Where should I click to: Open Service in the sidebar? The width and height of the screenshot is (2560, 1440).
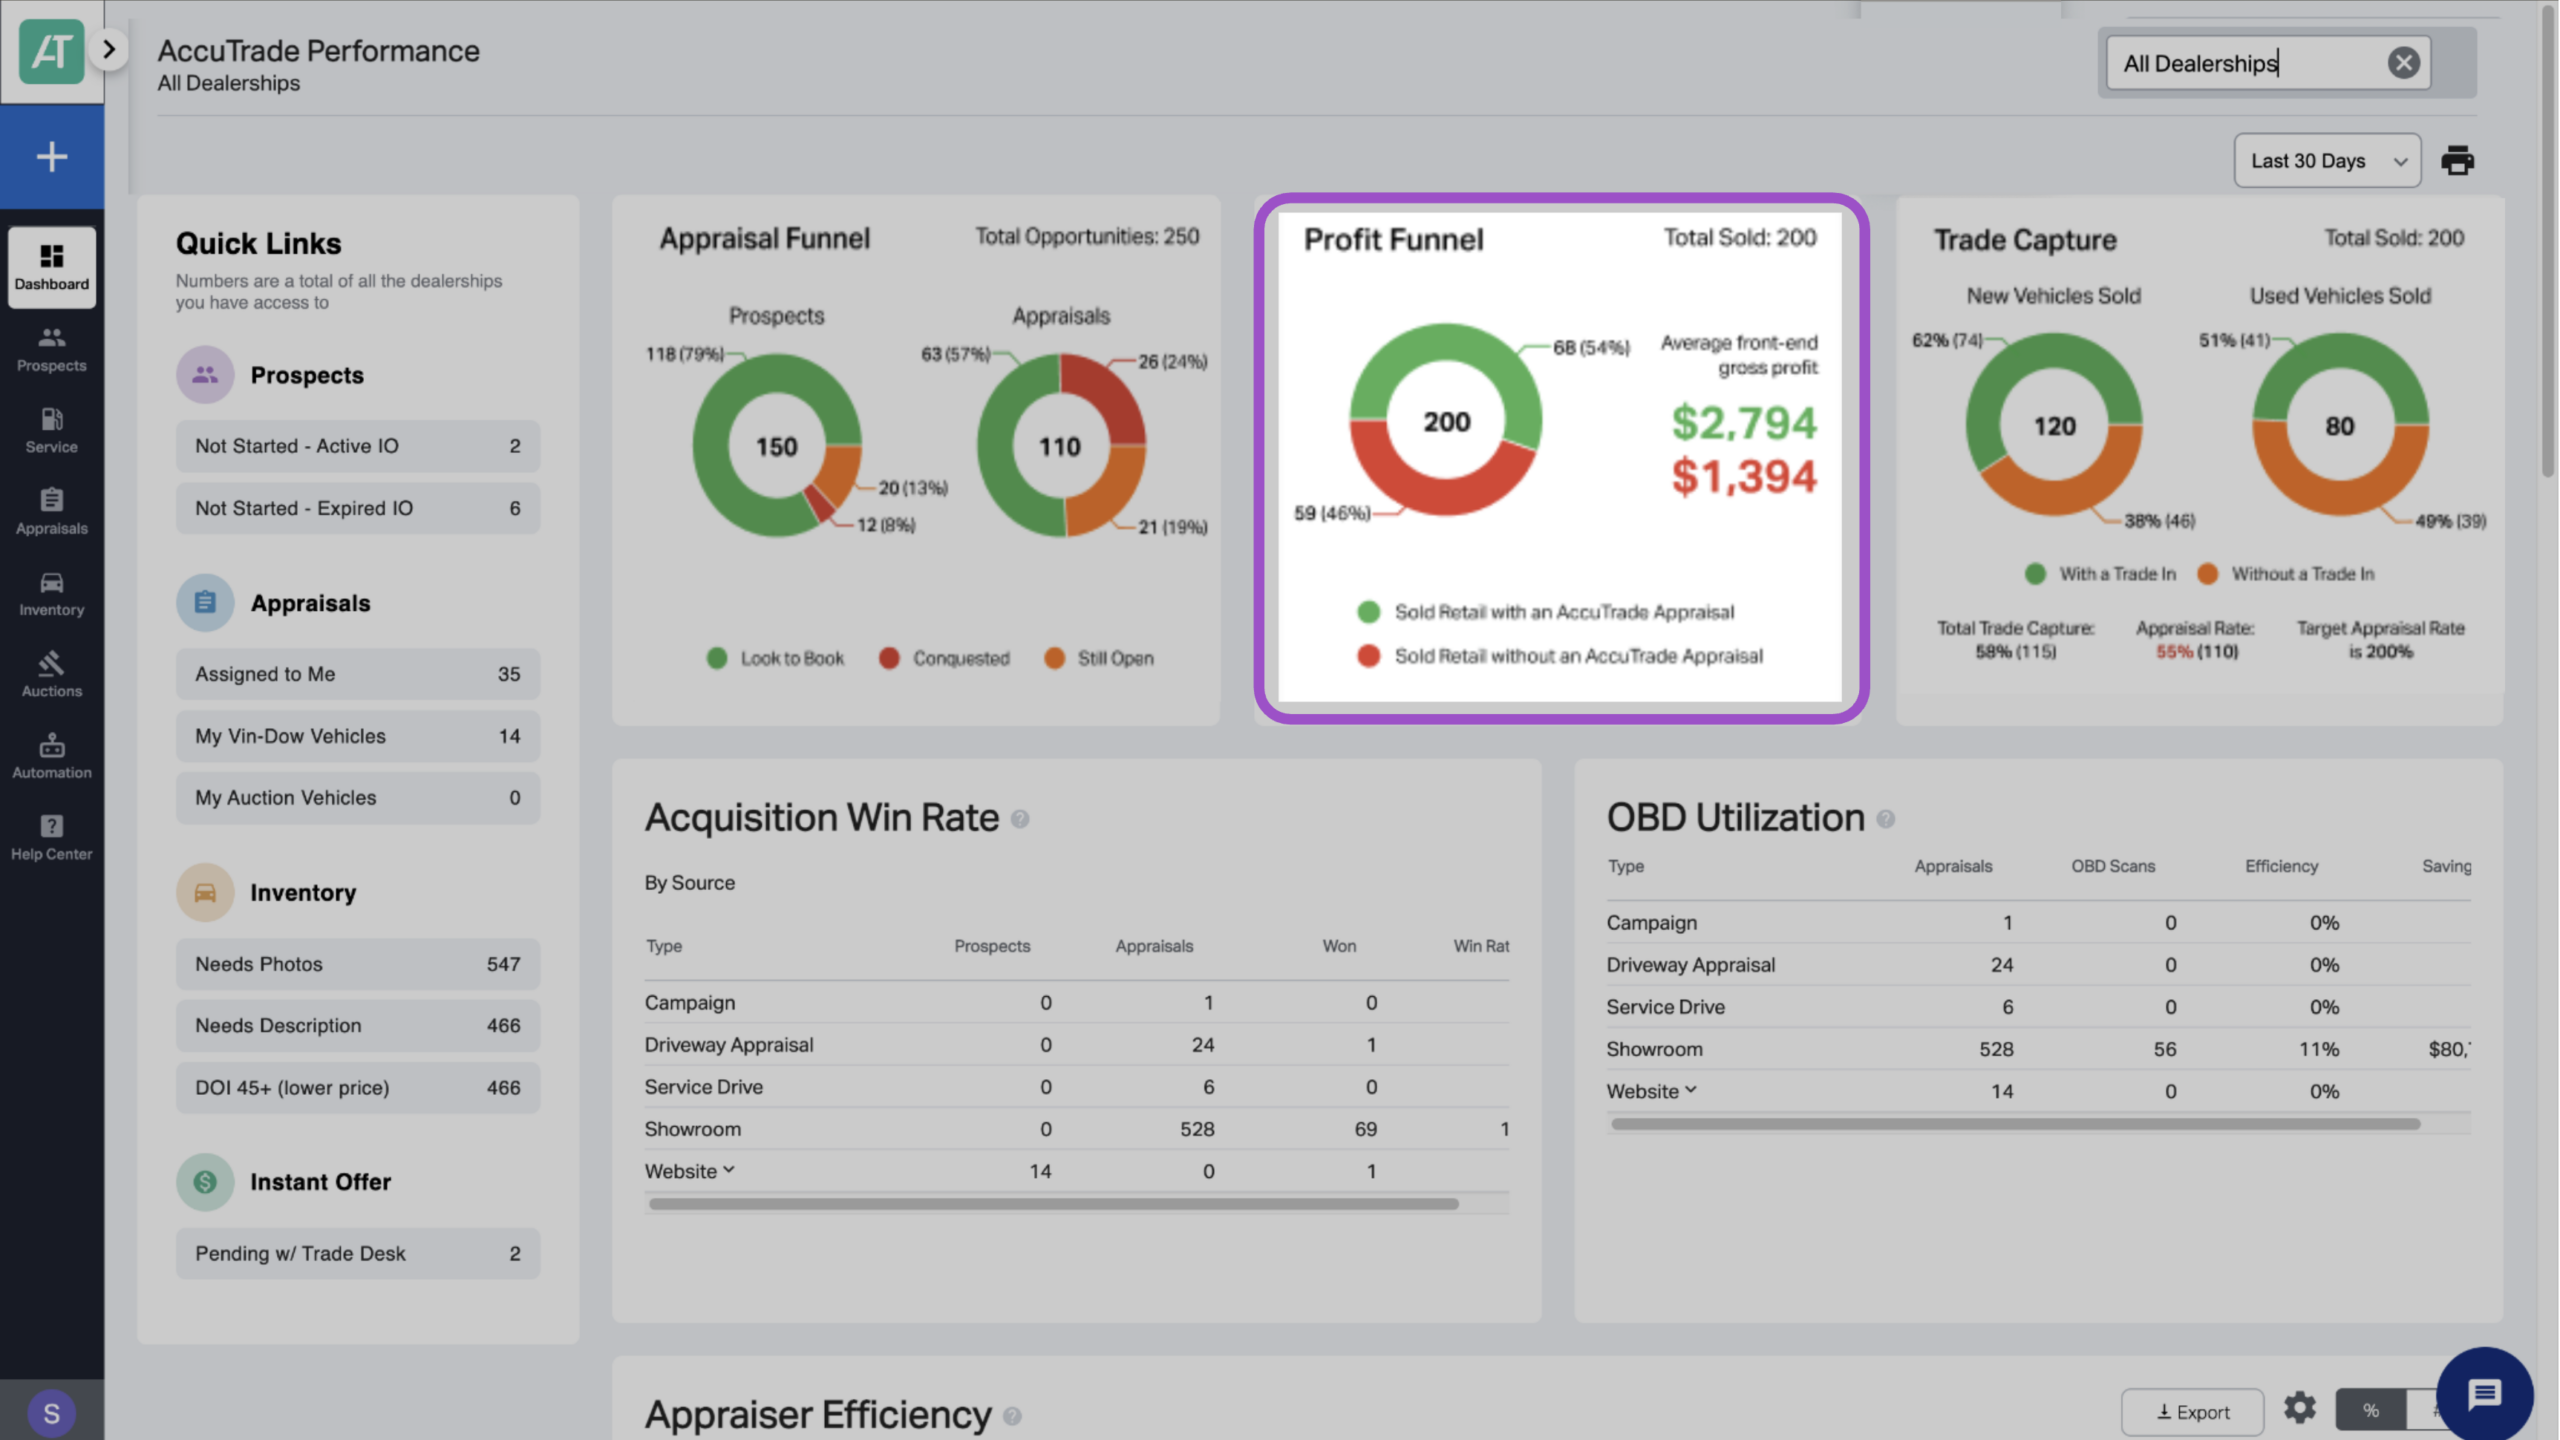(52, 431)
